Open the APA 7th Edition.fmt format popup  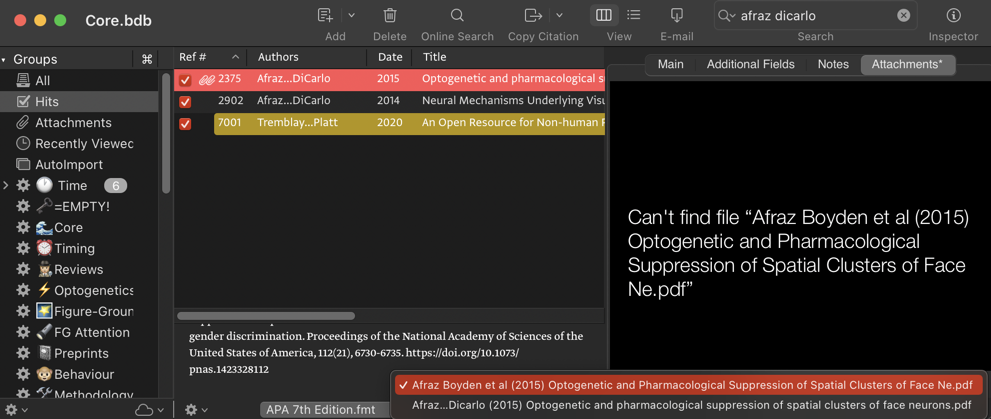325,410
